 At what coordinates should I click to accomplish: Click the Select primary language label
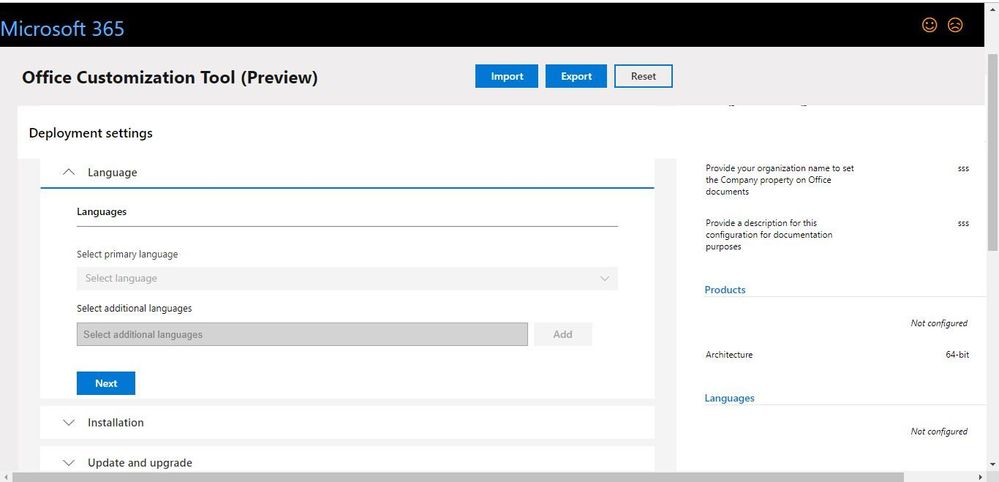[127, 254]
